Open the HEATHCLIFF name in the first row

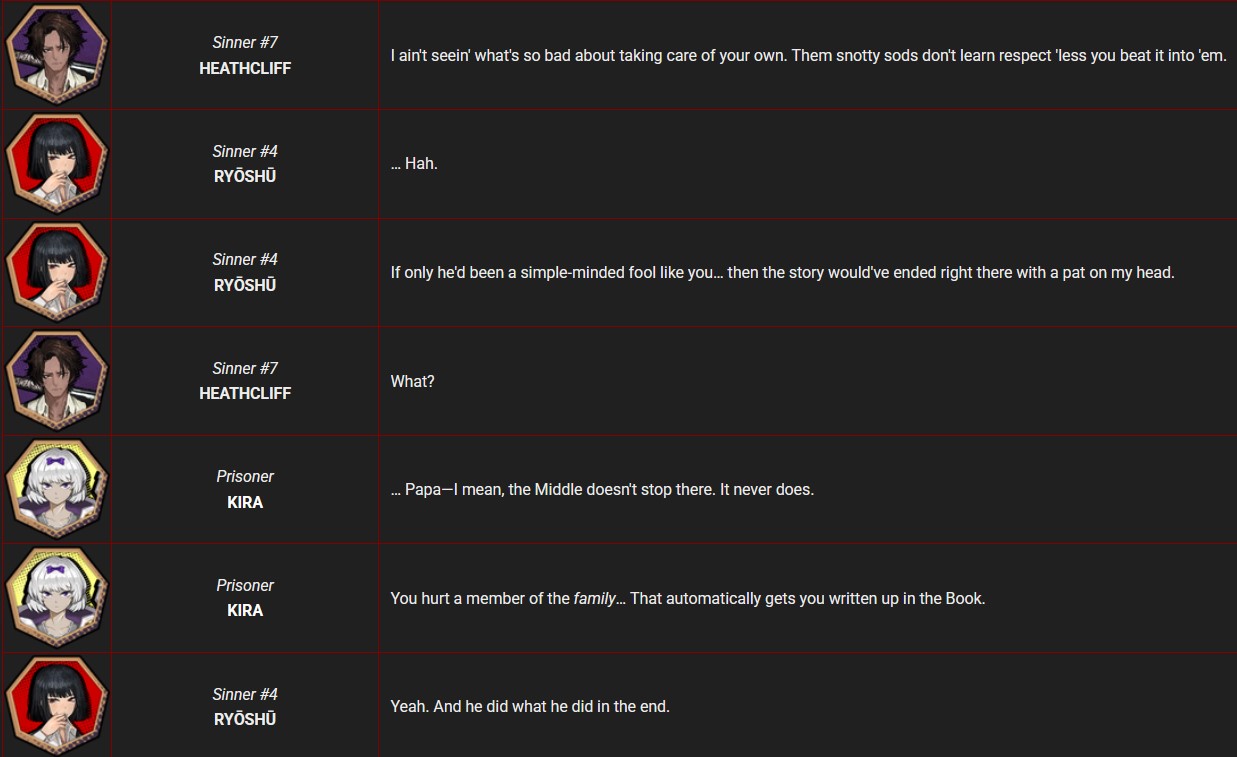point(245,69)
